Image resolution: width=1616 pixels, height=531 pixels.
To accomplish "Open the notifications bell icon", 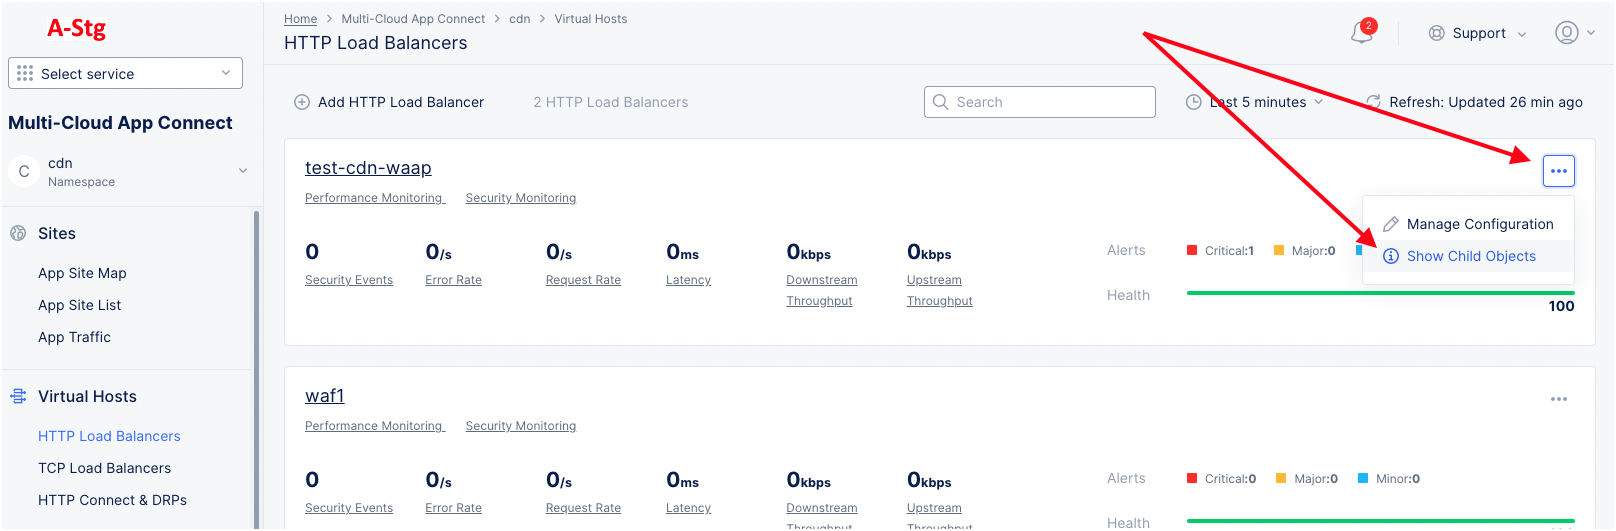I will (1361, 33).
